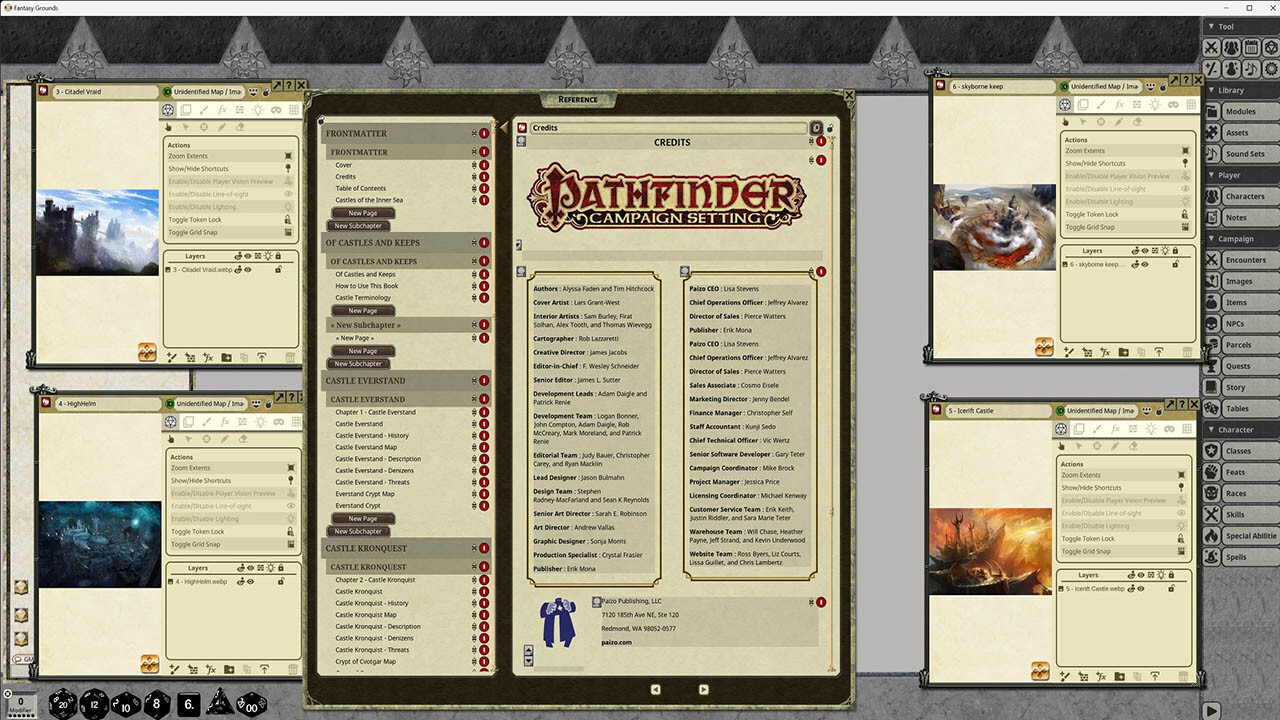Image resolution: width=1280 pixels, height=720 pixels.
Task: Select Castle Everstand - History page
Action: (372, 436)
